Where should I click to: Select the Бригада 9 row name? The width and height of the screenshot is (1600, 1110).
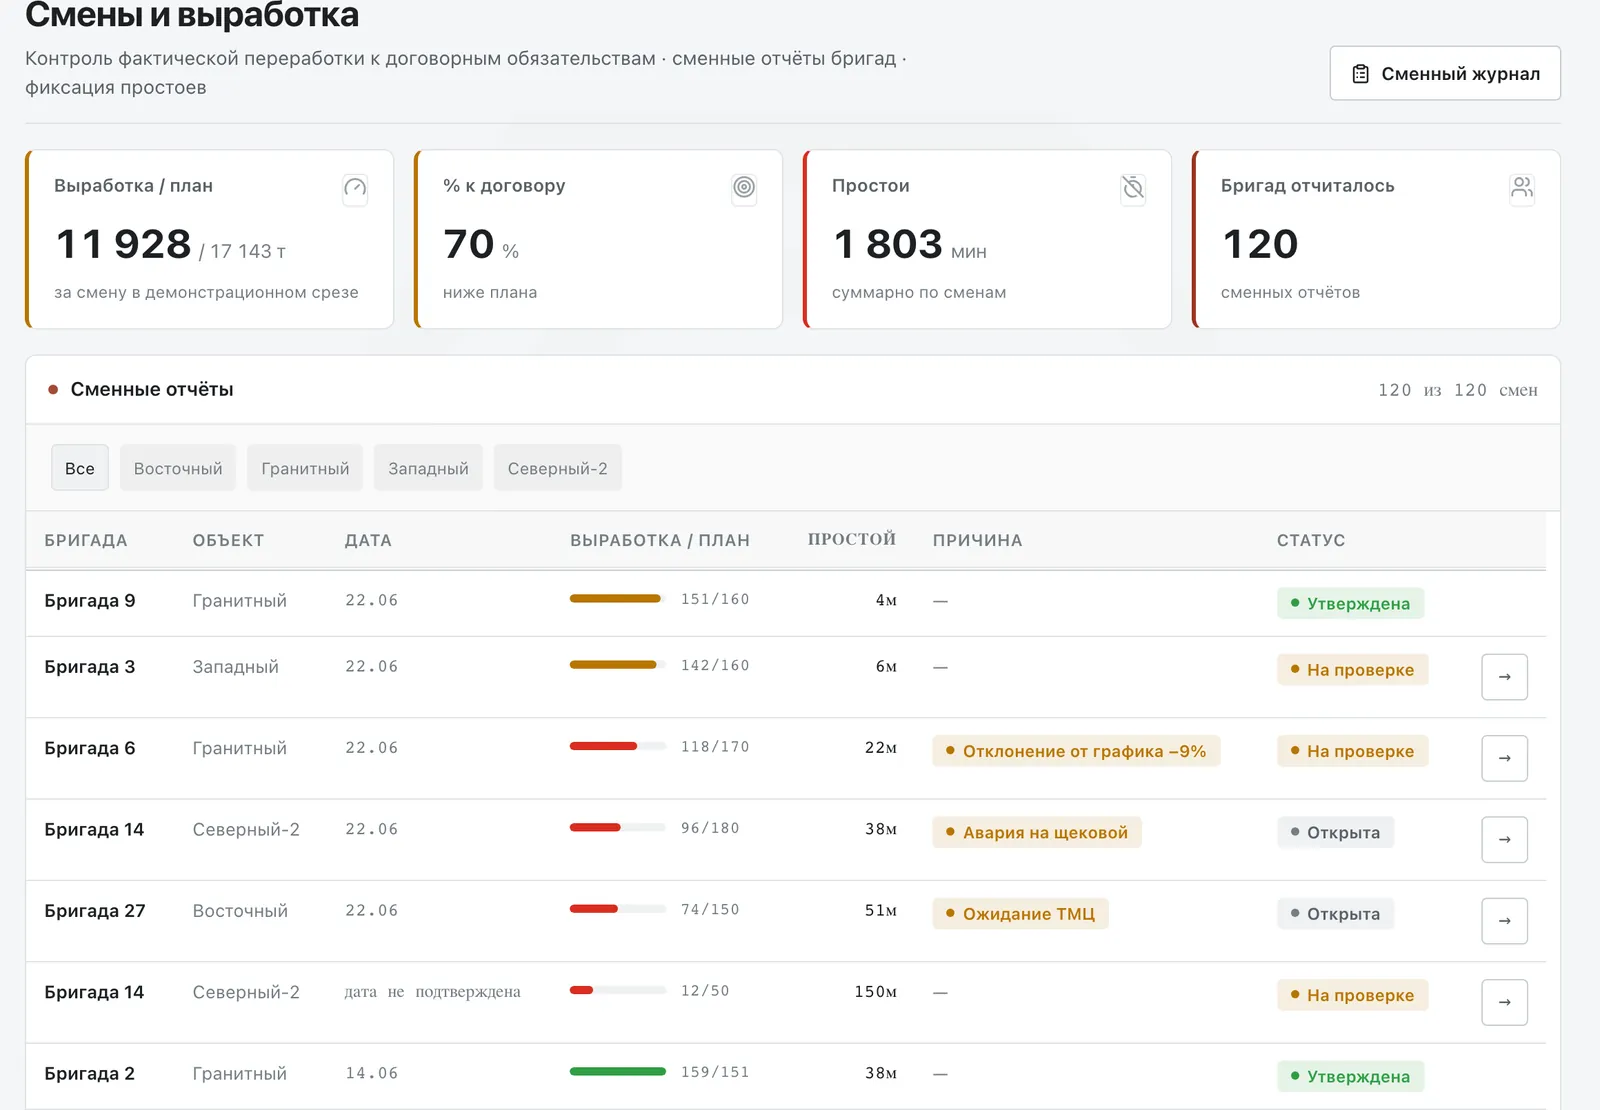90,600
